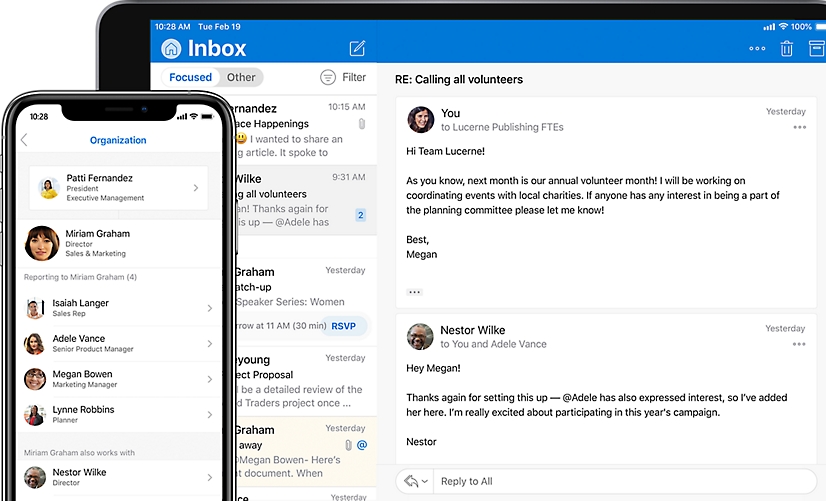The image size is (826, 501).
Task: Click the RSVP button on the invite
Action: pyautogui.click(x=343, y=325)
